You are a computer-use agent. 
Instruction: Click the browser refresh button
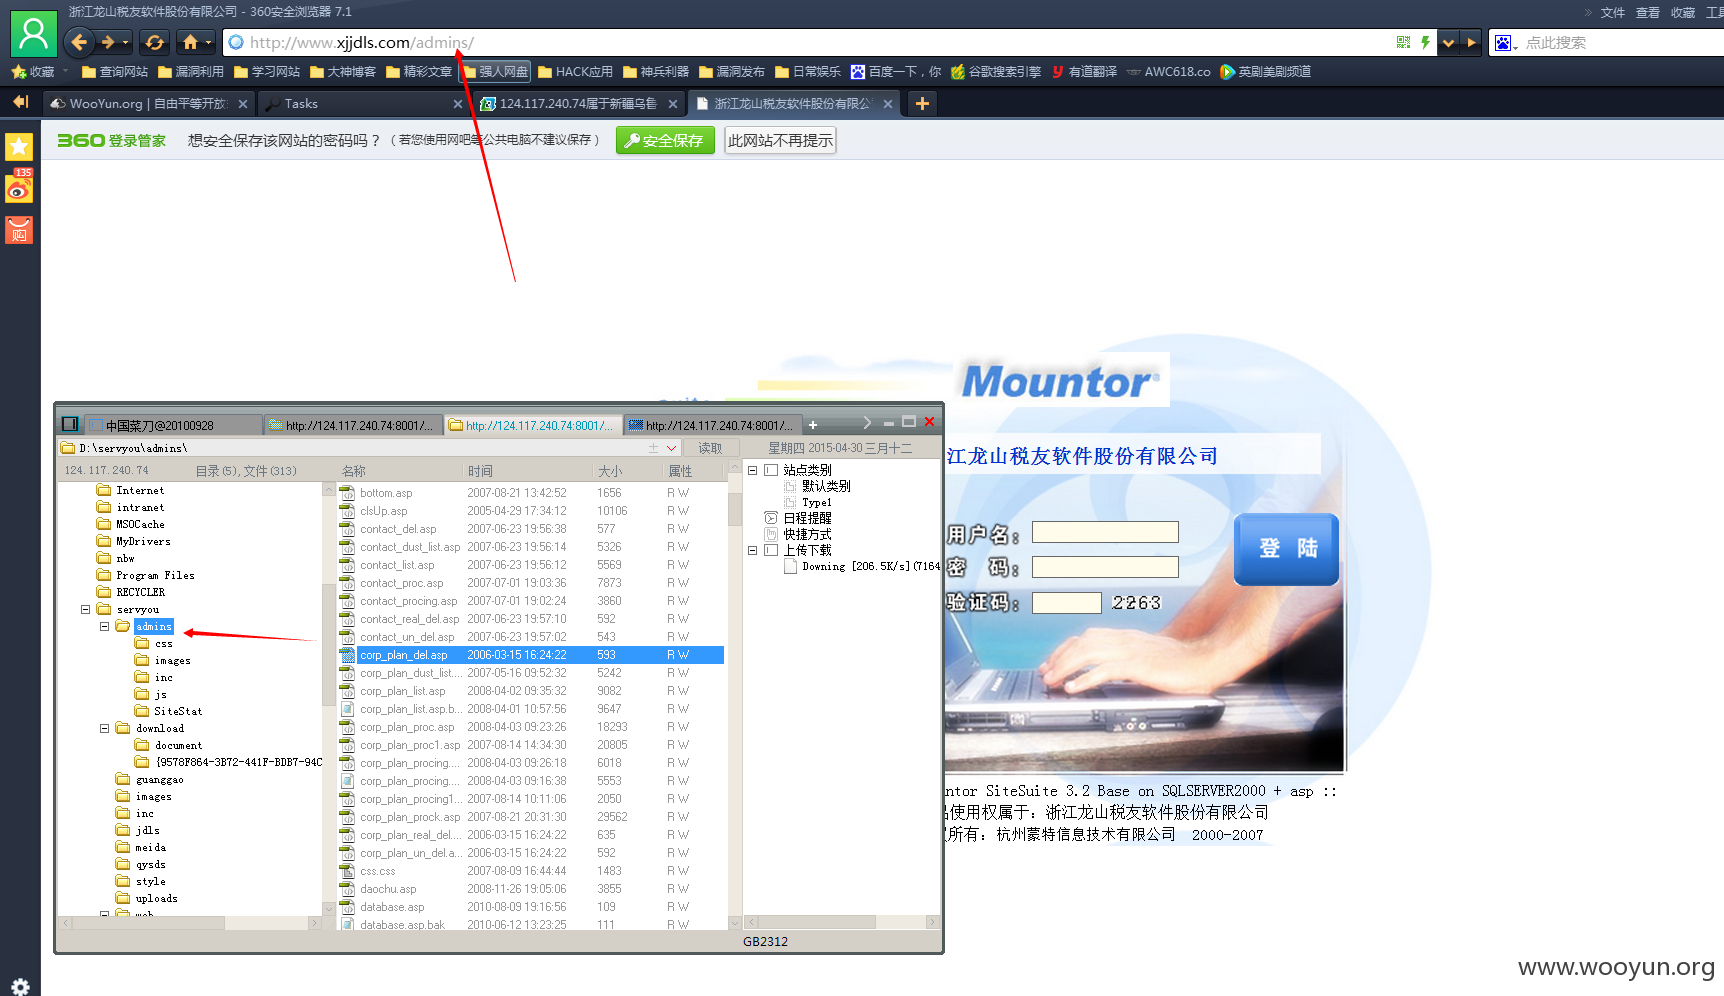154,42
